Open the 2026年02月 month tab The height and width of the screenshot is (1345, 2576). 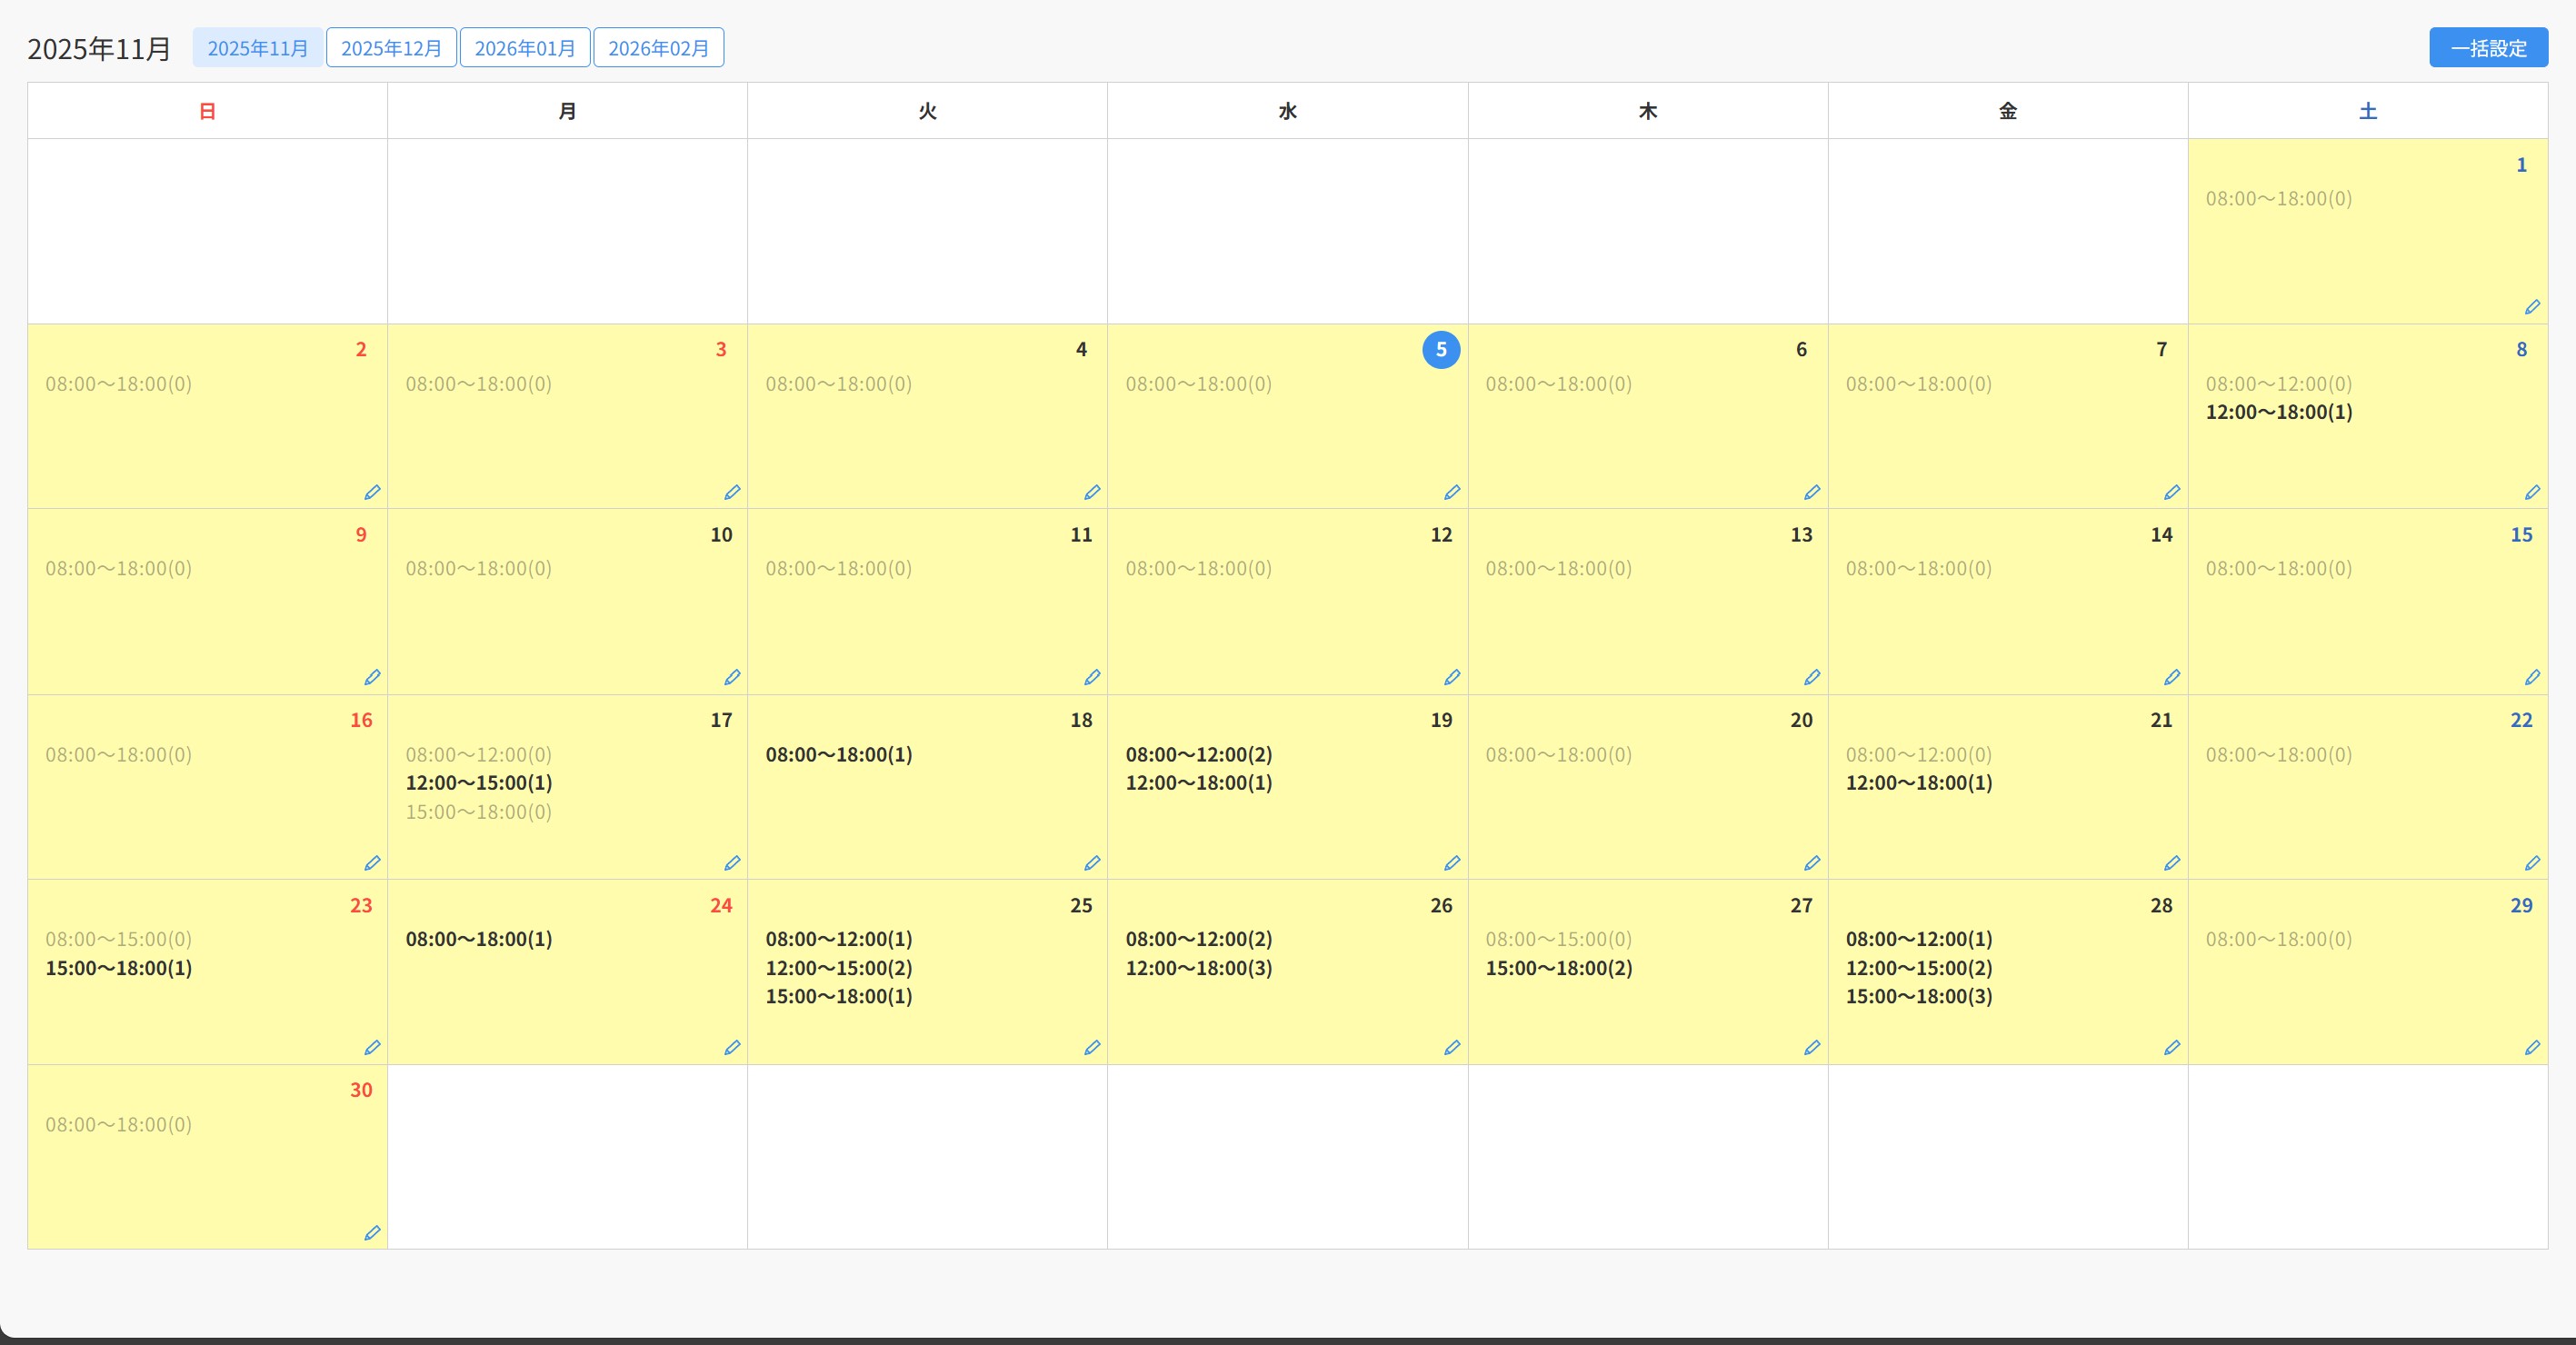[658, 48]
